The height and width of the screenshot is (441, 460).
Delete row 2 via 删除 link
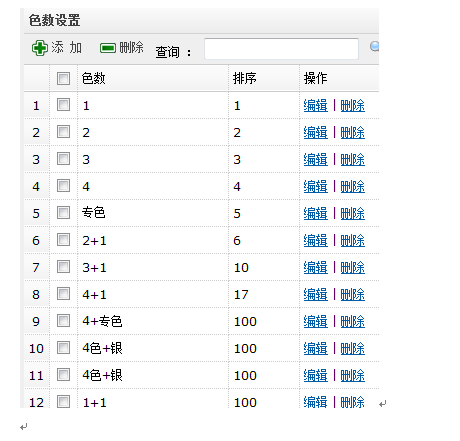click(x=353, y=133)
